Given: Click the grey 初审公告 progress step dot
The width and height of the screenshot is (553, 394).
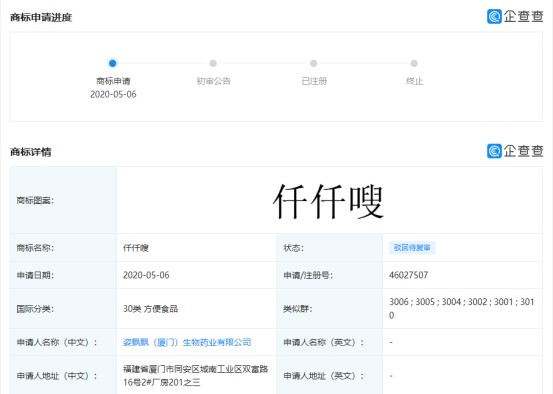Looking at the screenshot, I should [x=213, y=63].
